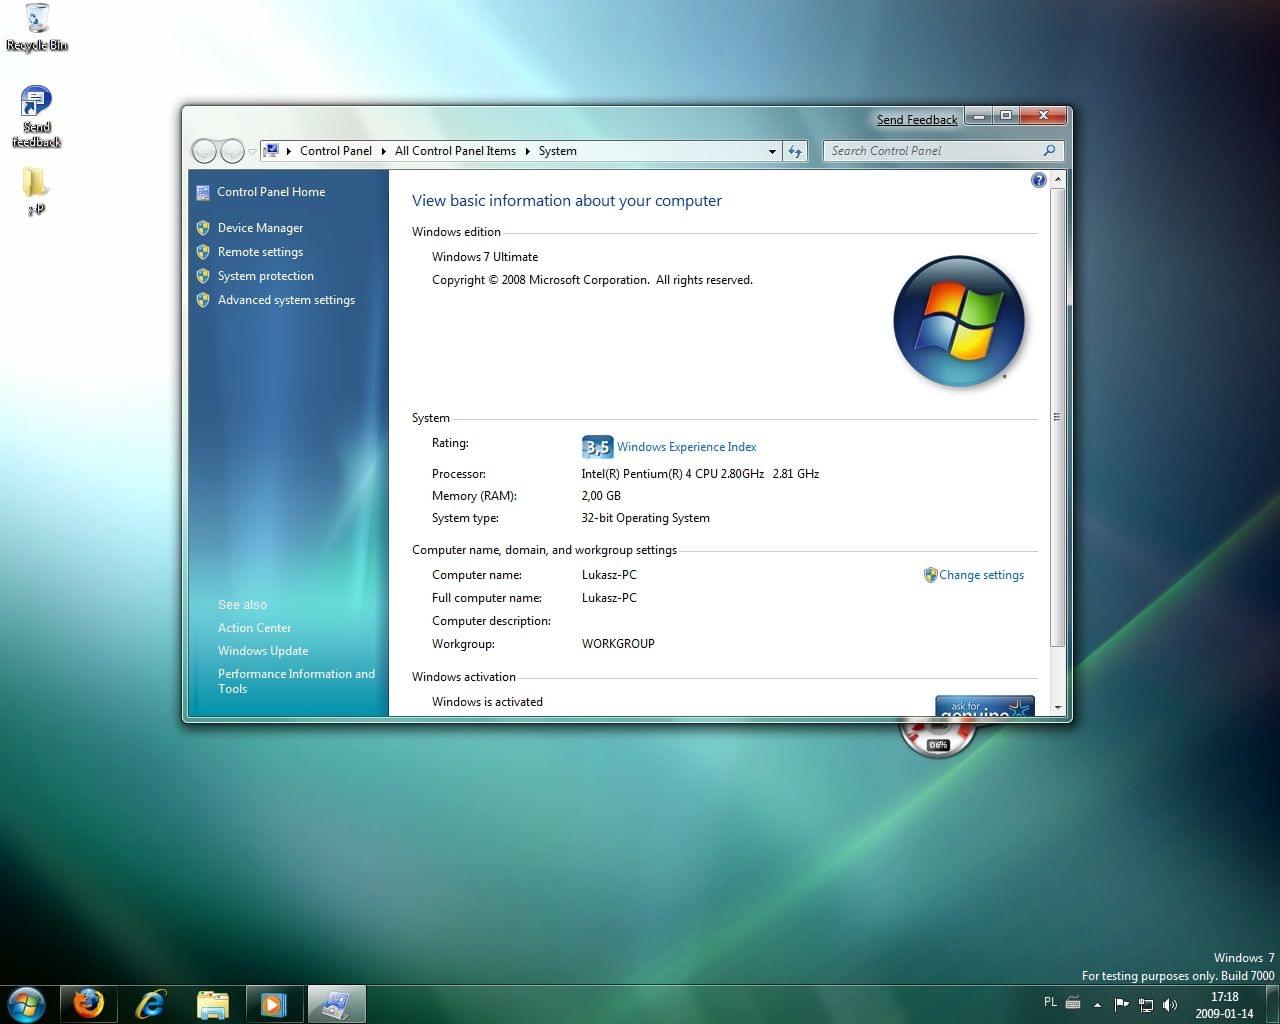This screenshot has width=1280, height=1024.
Task: Click the shield icon beside Advanced system settings
Action: click(203, 300)
